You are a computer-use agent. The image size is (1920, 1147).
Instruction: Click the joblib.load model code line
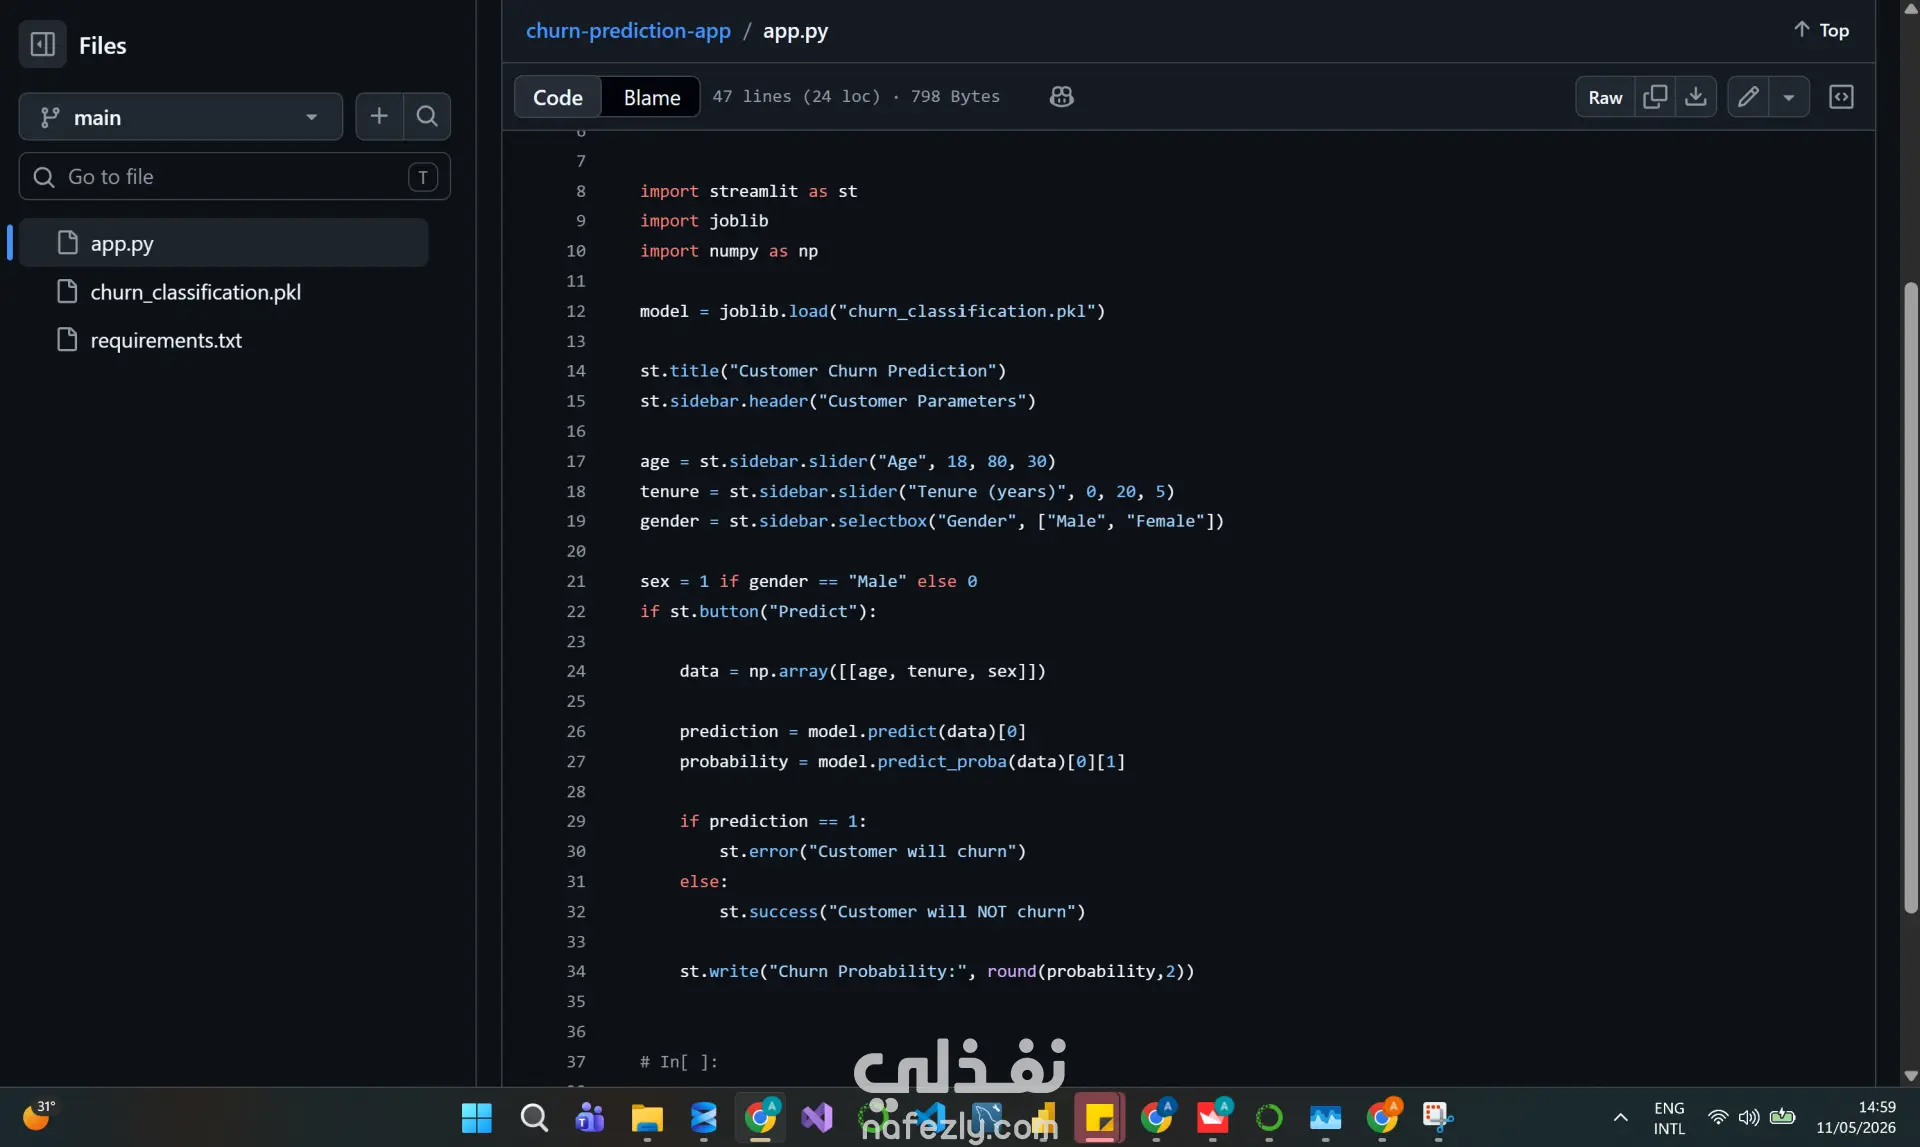tap(872, 311)
